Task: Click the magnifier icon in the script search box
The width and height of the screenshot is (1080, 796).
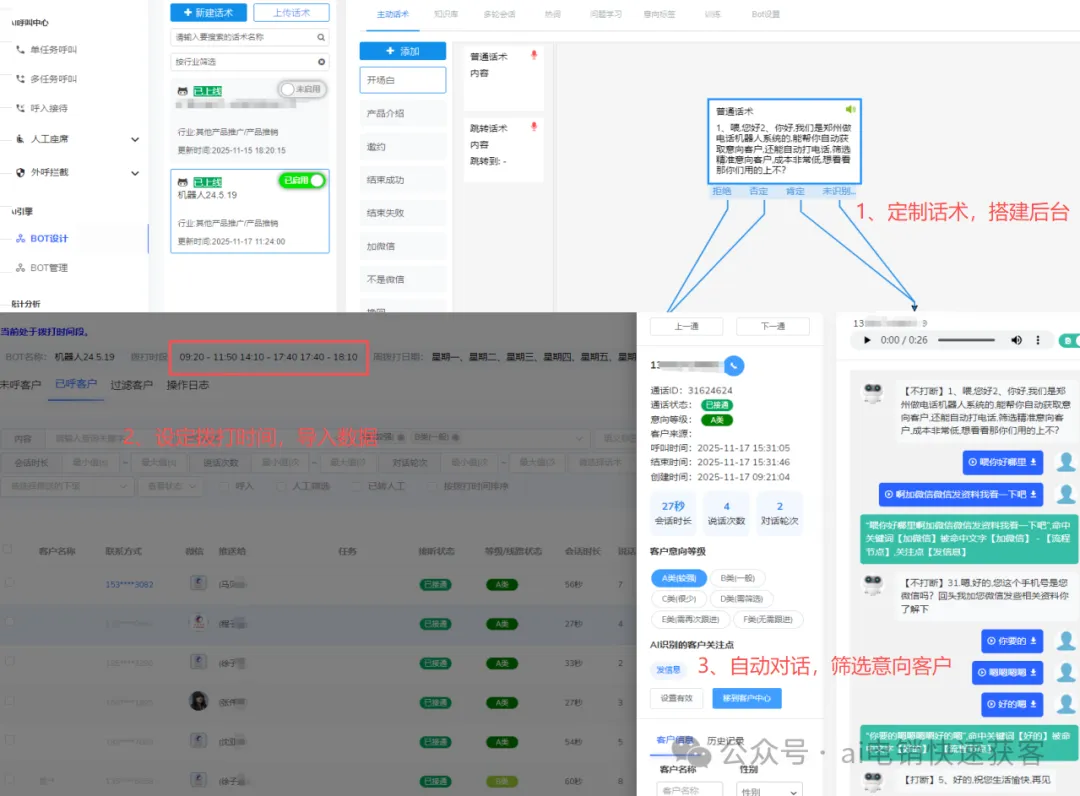Action: 322,38
